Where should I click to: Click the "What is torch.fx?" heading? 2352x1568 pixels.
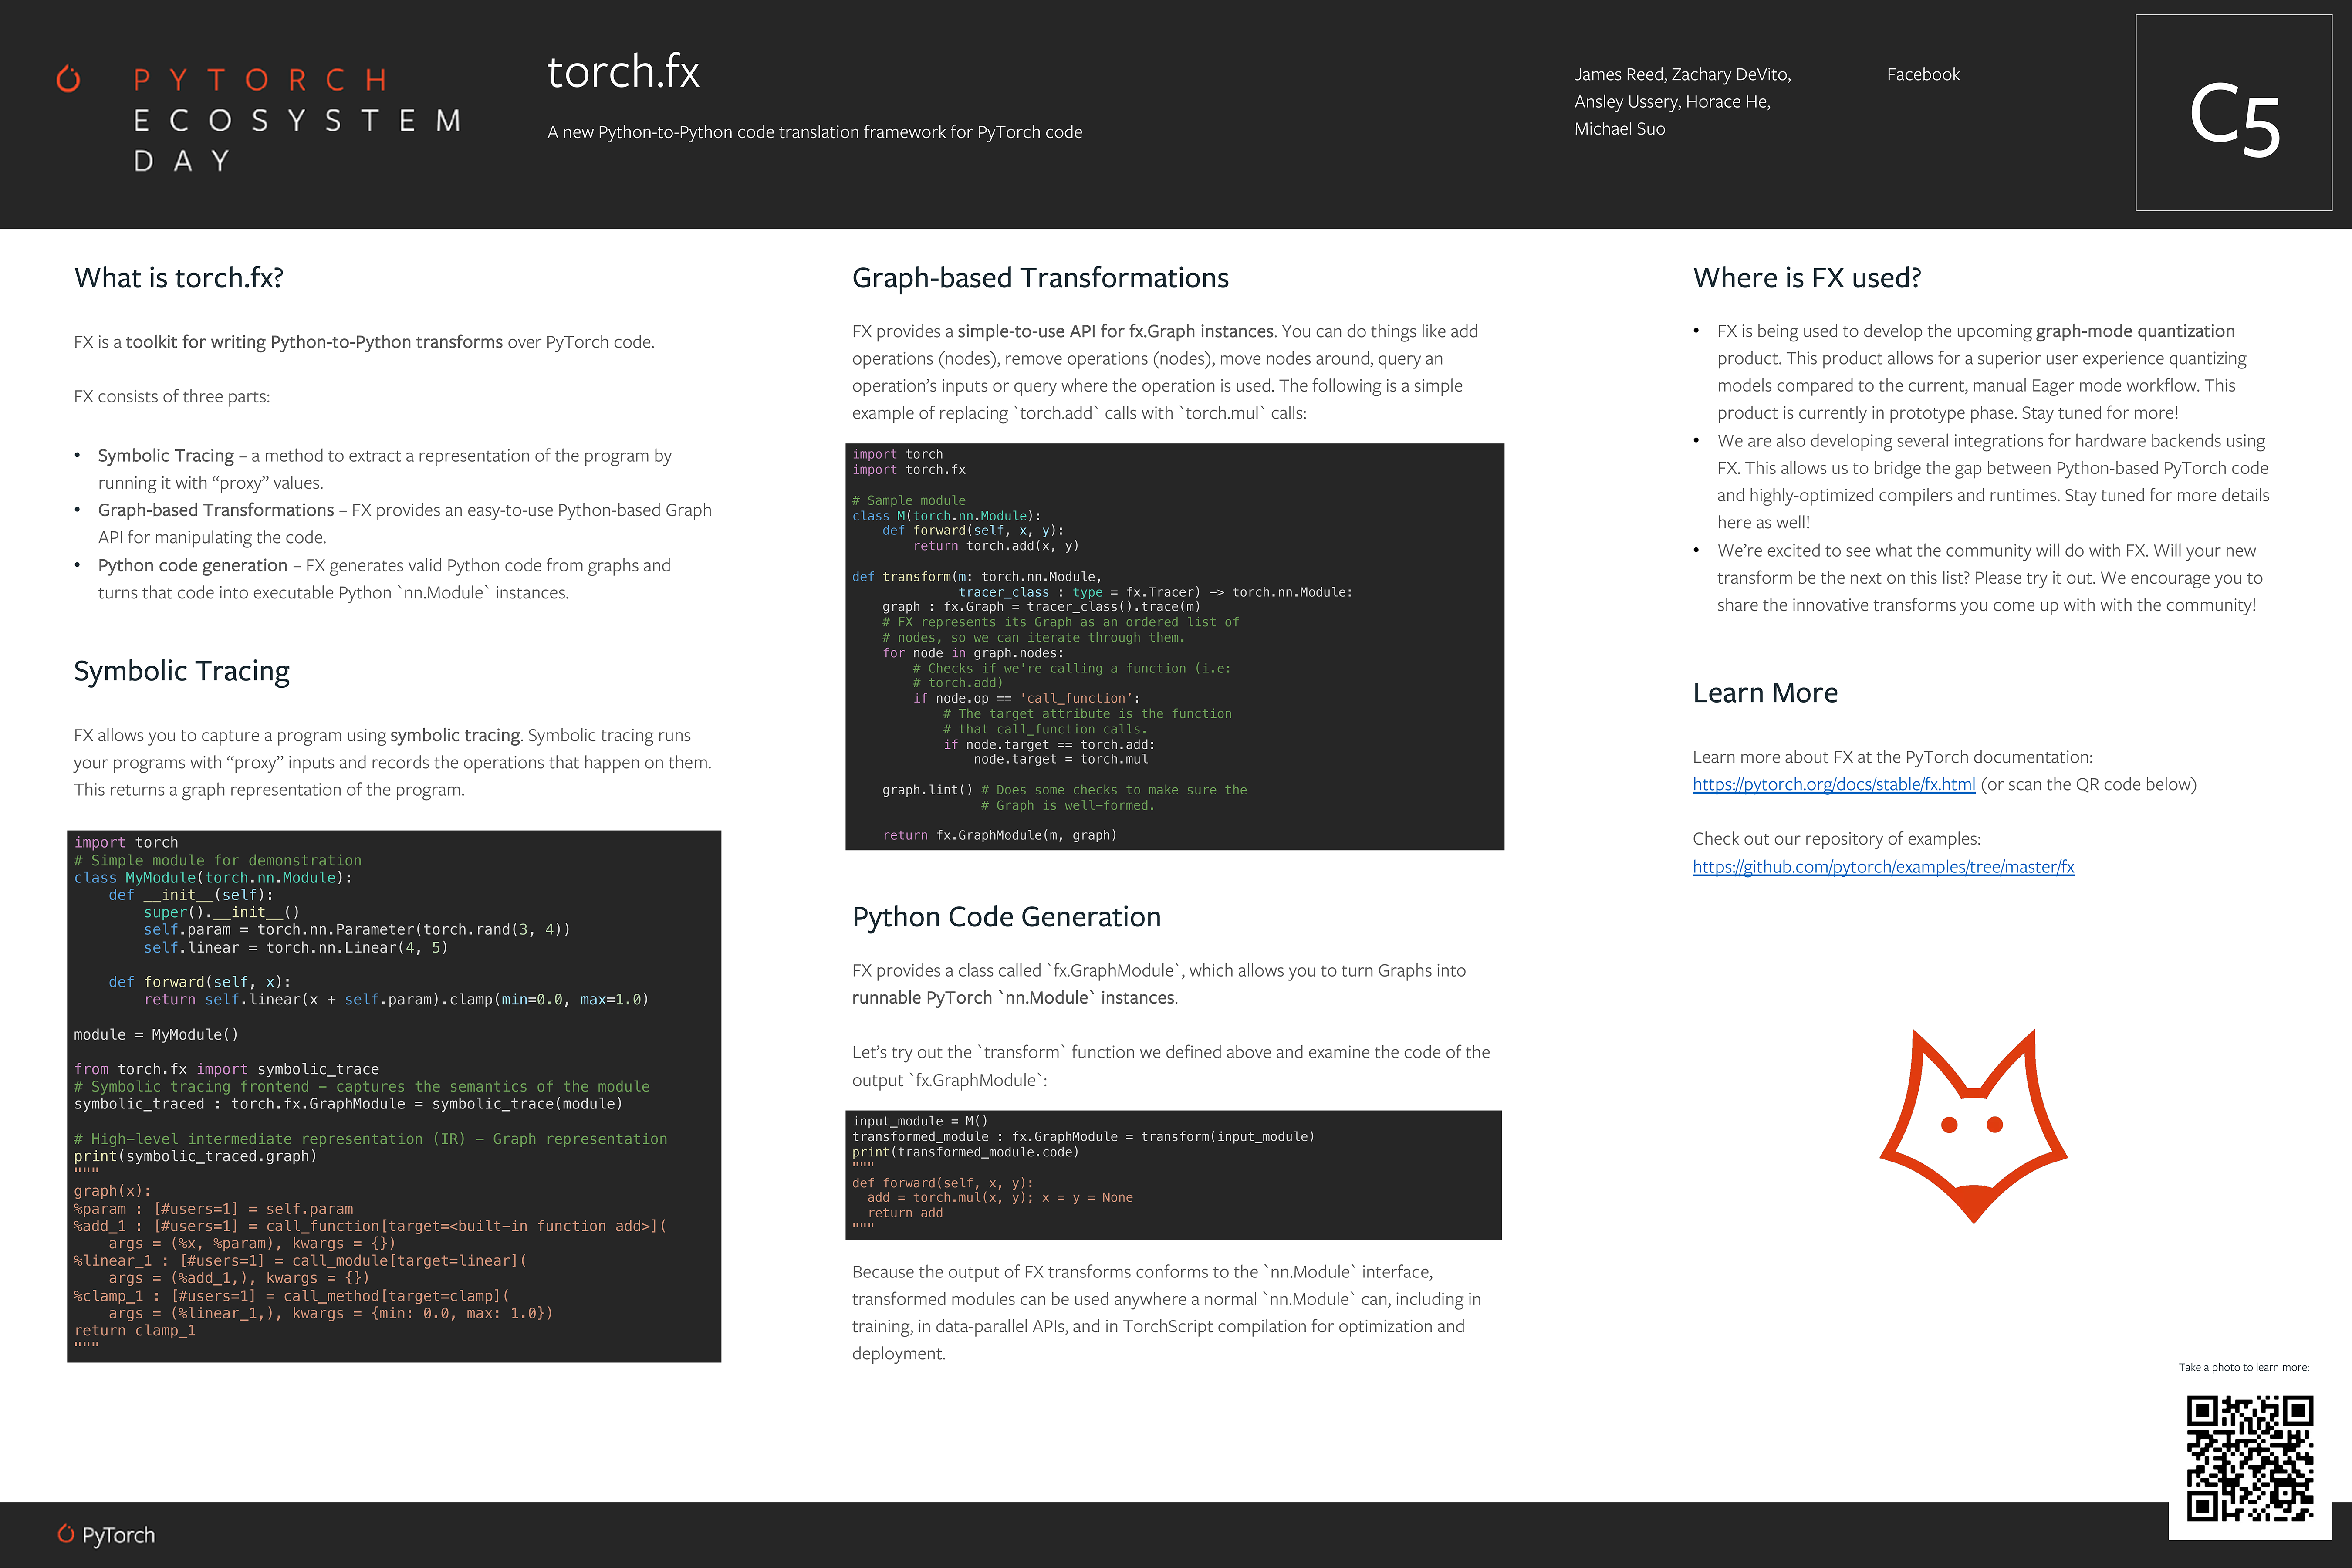click(179, 278)
